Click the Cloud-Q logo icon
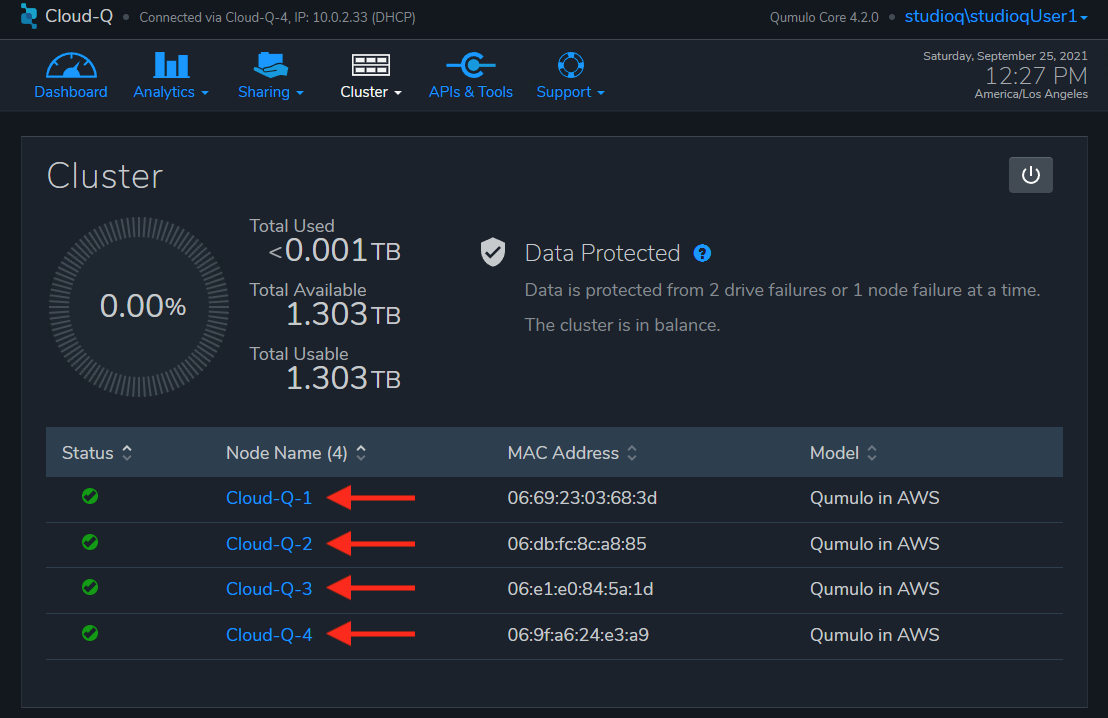Screen dimensions: 1108x718 point(29,16)
